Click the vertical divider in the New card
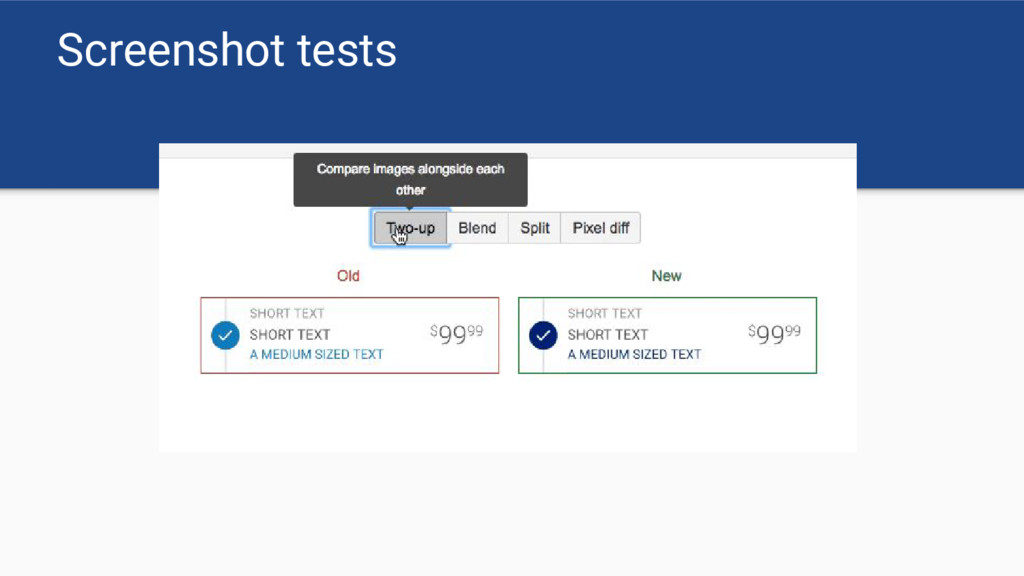Viewport: 1024px width, 576px height. click(x=544, y=361)
